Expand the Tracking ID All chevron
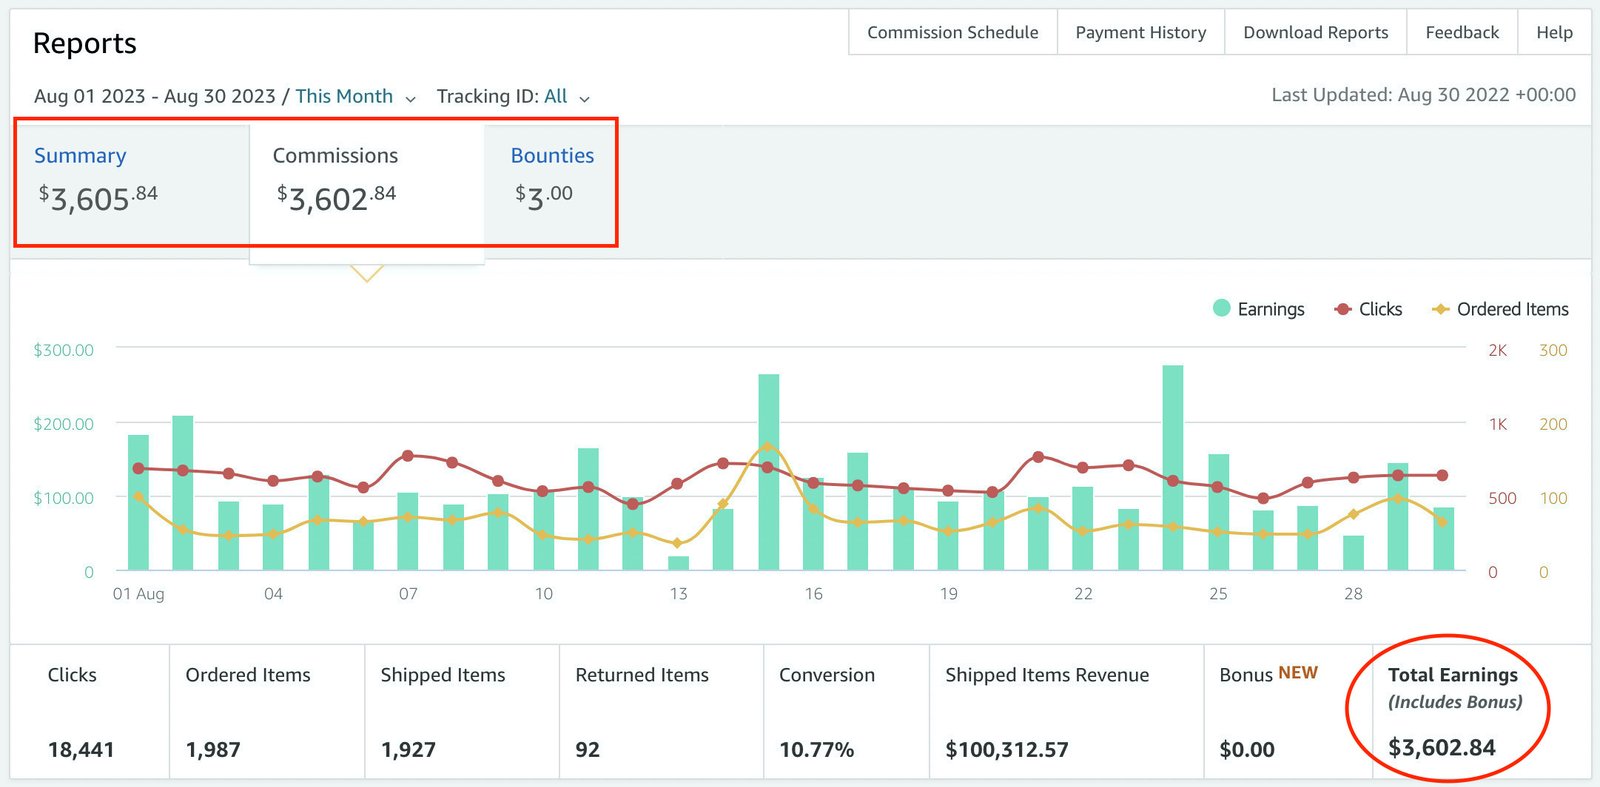The image size is (1600, 787). [584, 98]
